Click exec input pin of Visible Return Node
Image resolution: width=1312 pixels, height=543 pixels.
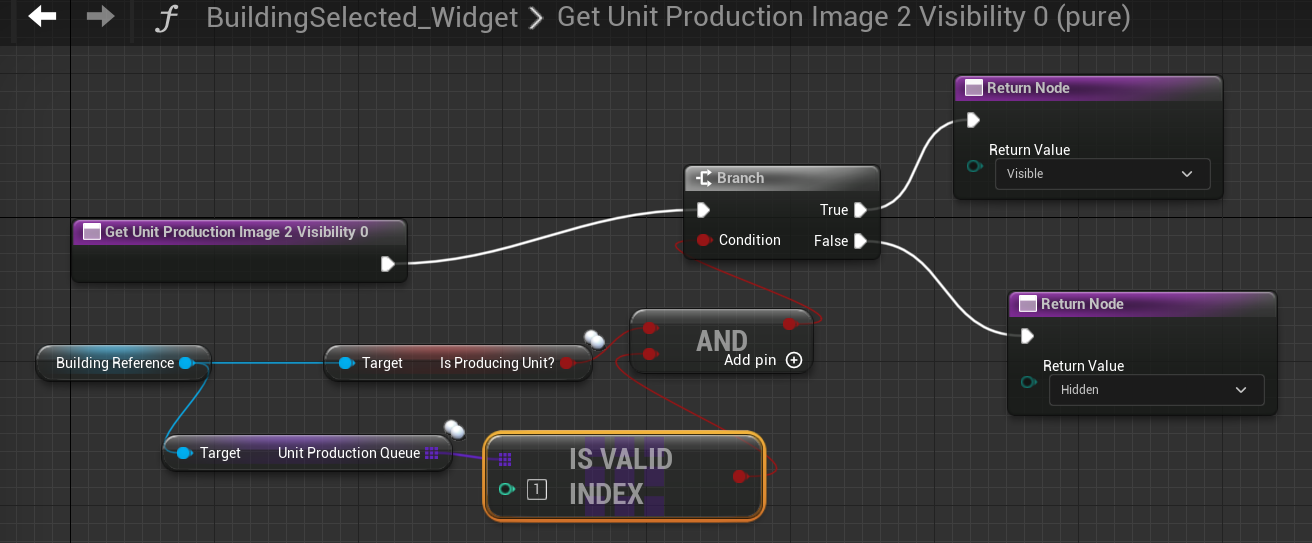[x=973, y=121]
